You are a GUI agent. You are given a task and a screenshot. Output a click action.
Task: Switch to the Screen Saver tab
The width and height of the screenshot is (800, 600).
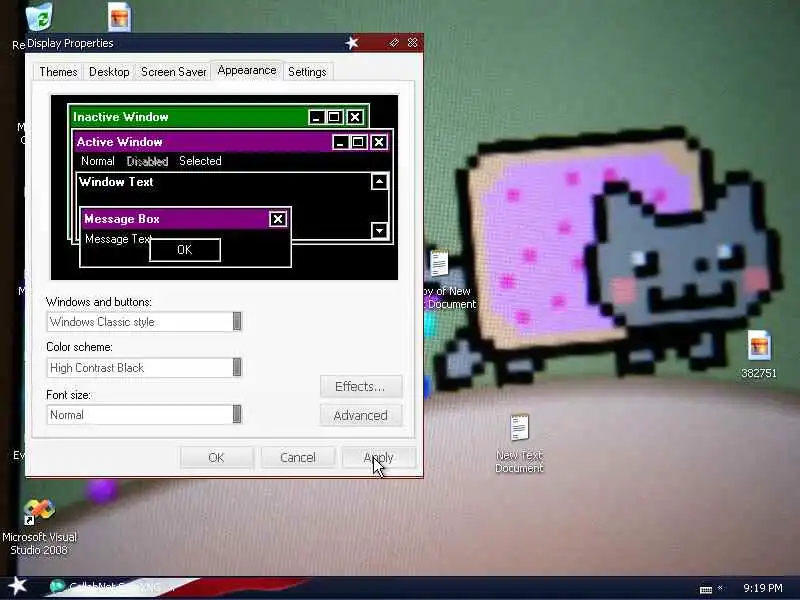coord(173,72)
